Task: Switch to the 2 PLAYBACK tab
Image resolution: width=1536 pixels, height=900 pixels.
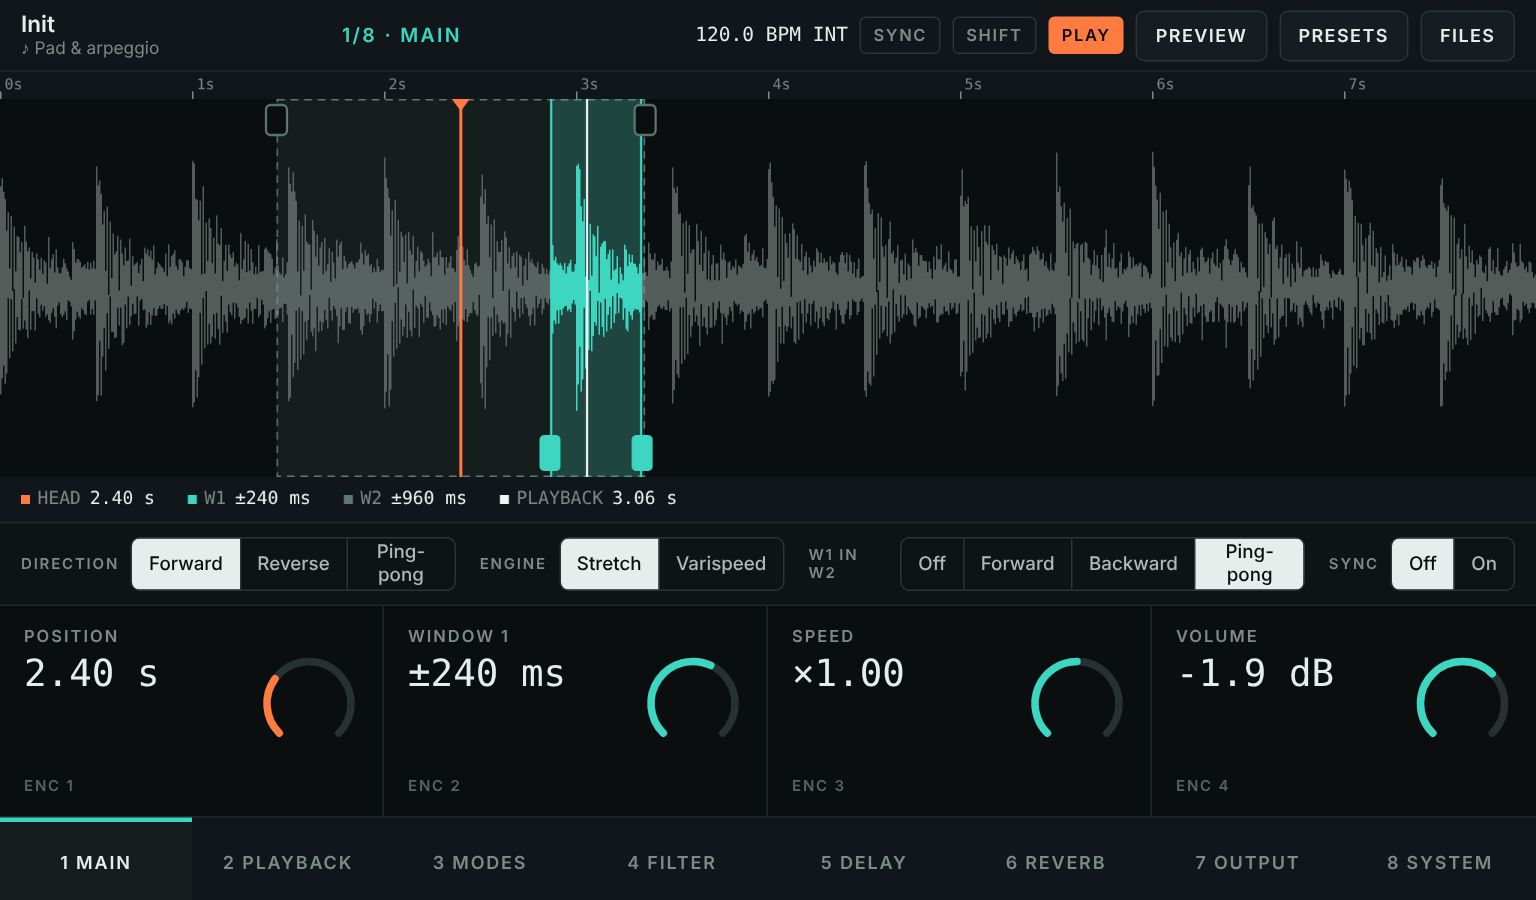Action: 288,861
